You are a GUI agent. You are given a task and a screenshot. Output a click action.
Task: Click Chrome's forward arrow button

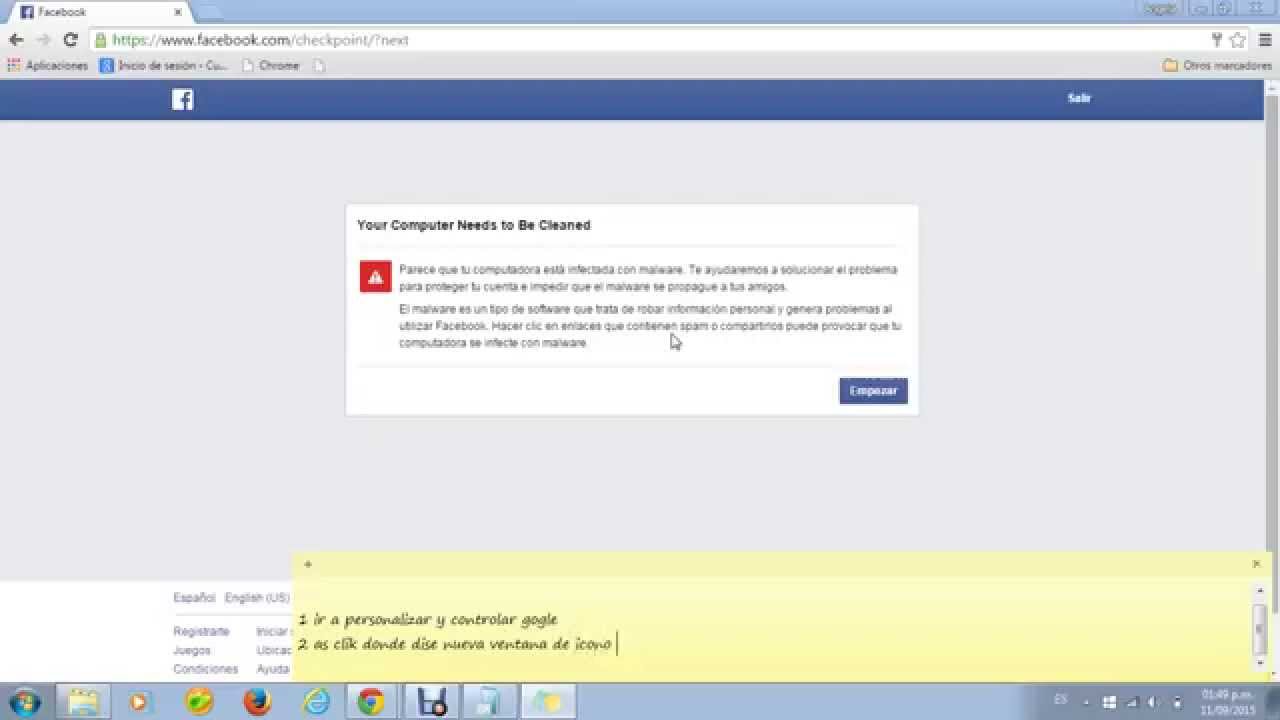click(43, 40)
